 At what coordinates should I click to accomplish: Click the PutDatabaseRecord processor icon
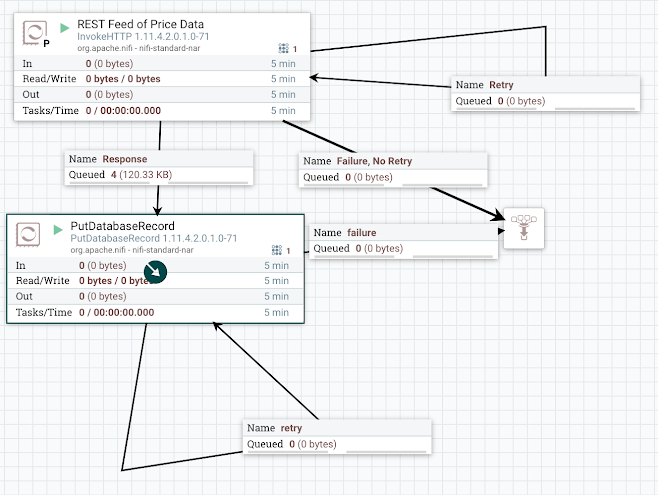pos(29,234)
